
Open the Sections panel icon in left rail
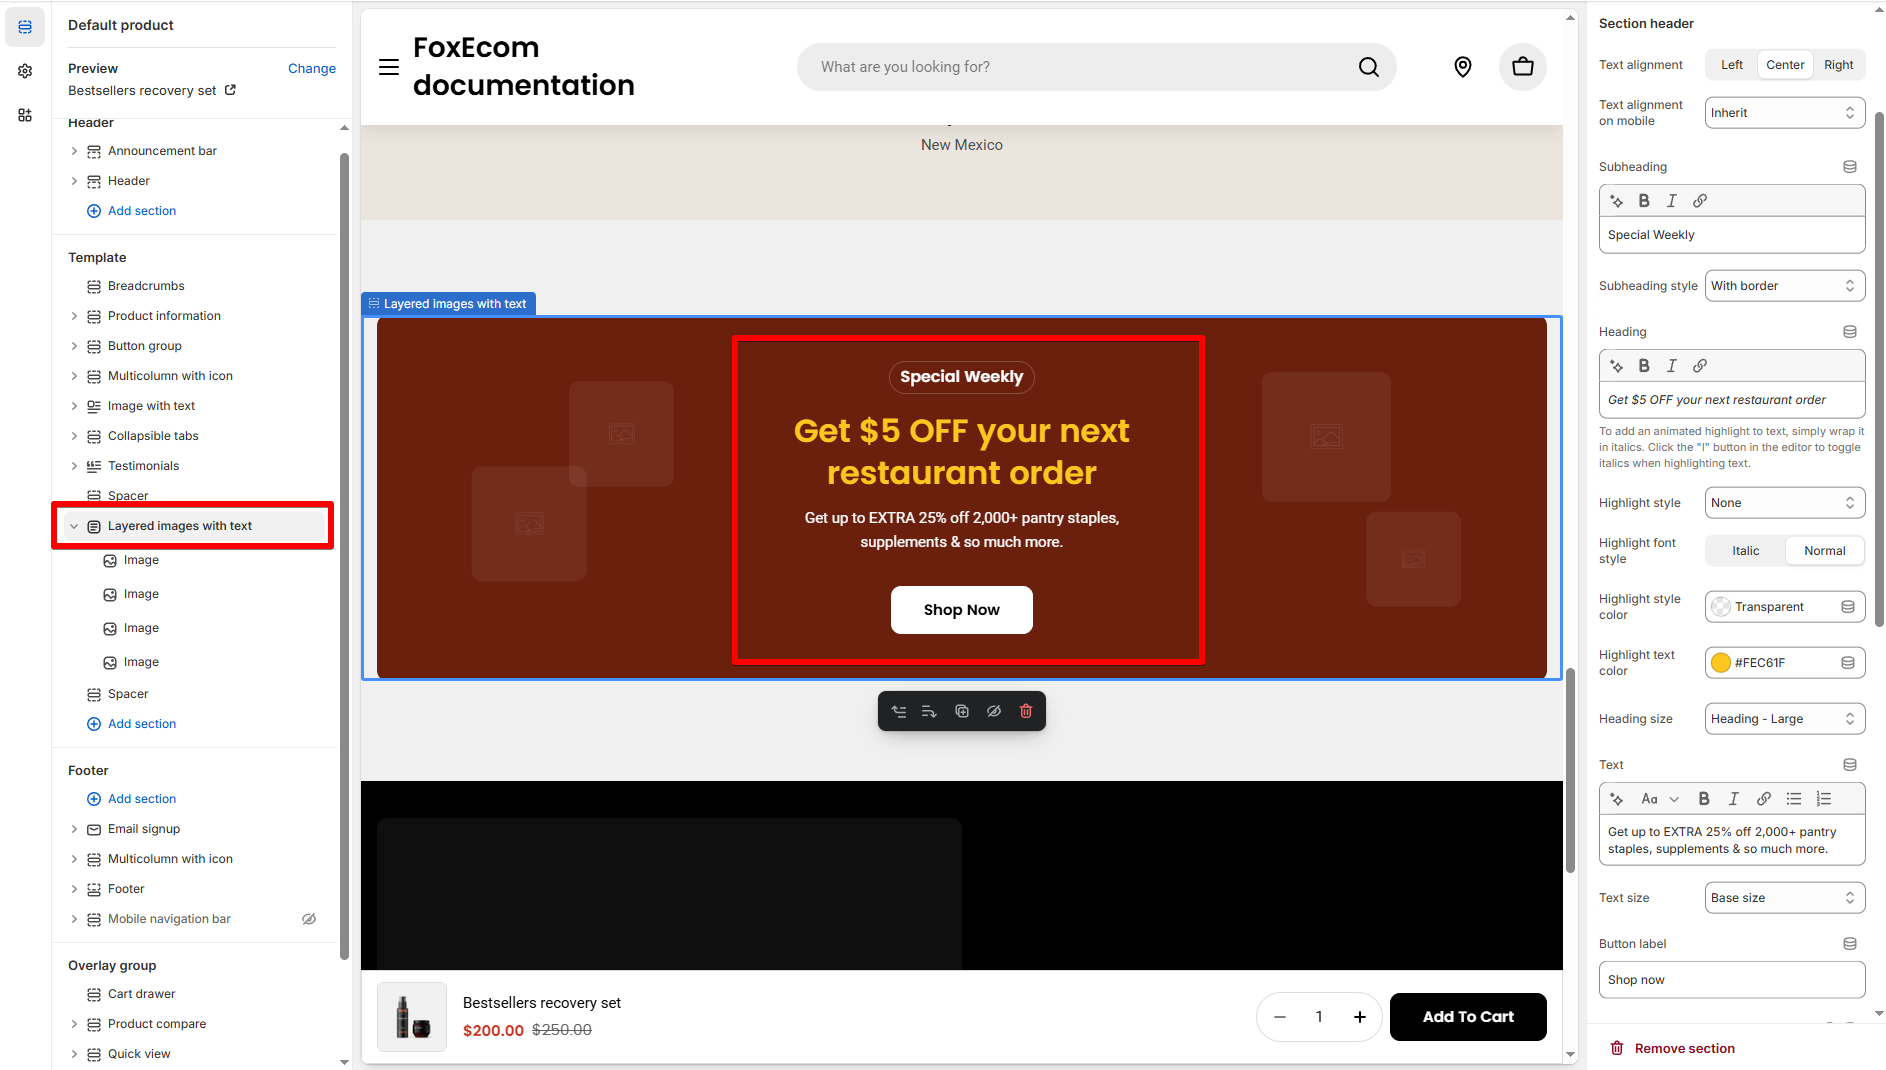coord(25,27)
